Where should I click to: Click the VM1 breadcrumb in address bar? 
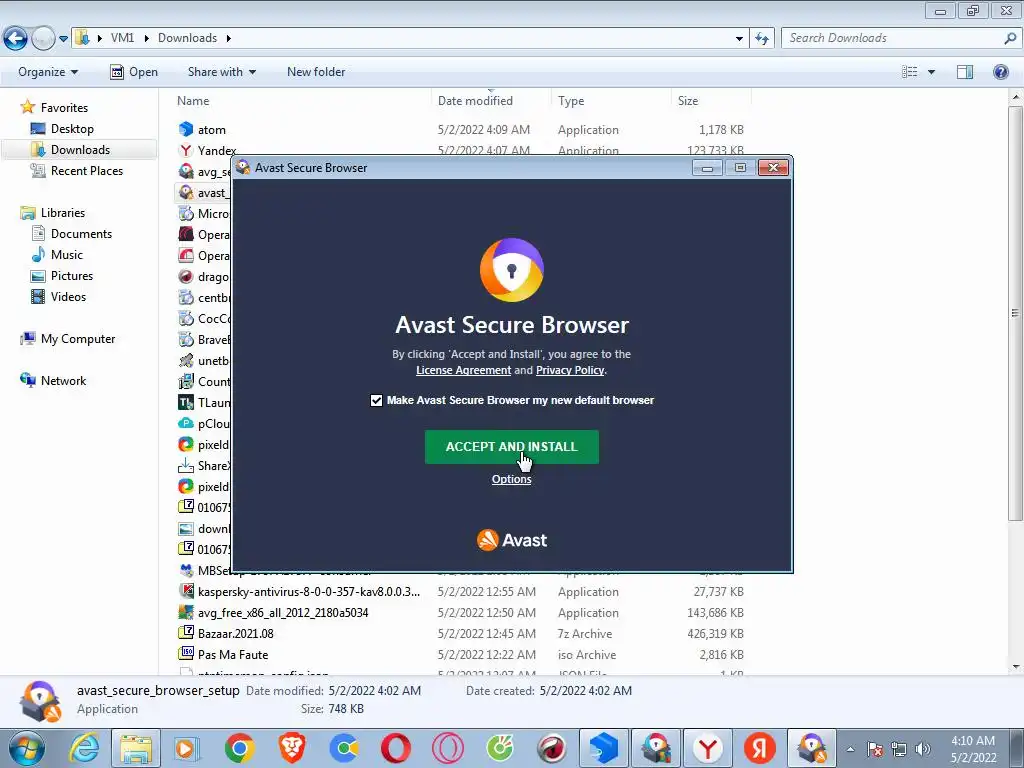[122, 38]
